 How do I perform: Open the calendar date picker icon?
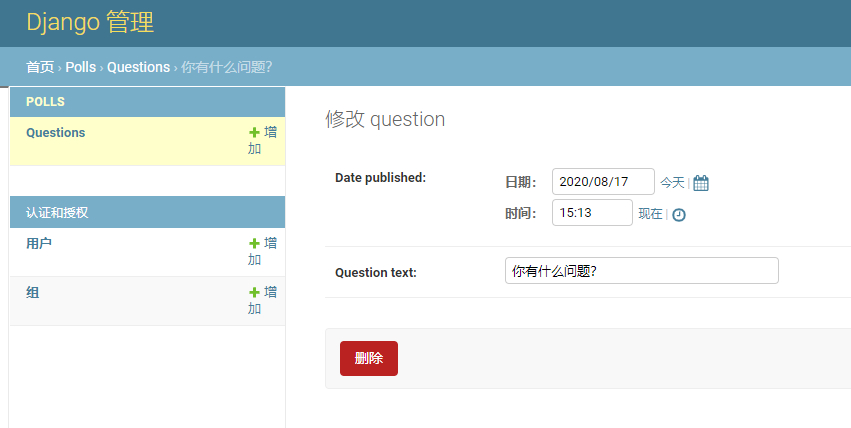click(701, 183)
